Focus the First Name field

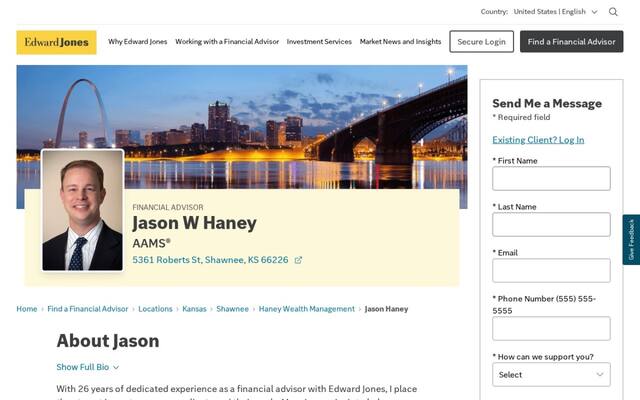point(551,178)
